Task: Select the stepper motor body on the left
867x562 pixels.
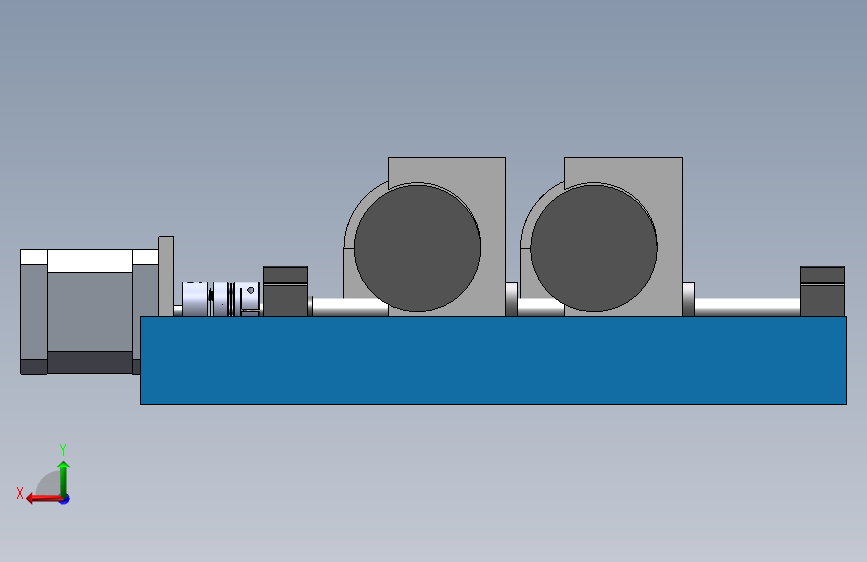Action: 89,311
